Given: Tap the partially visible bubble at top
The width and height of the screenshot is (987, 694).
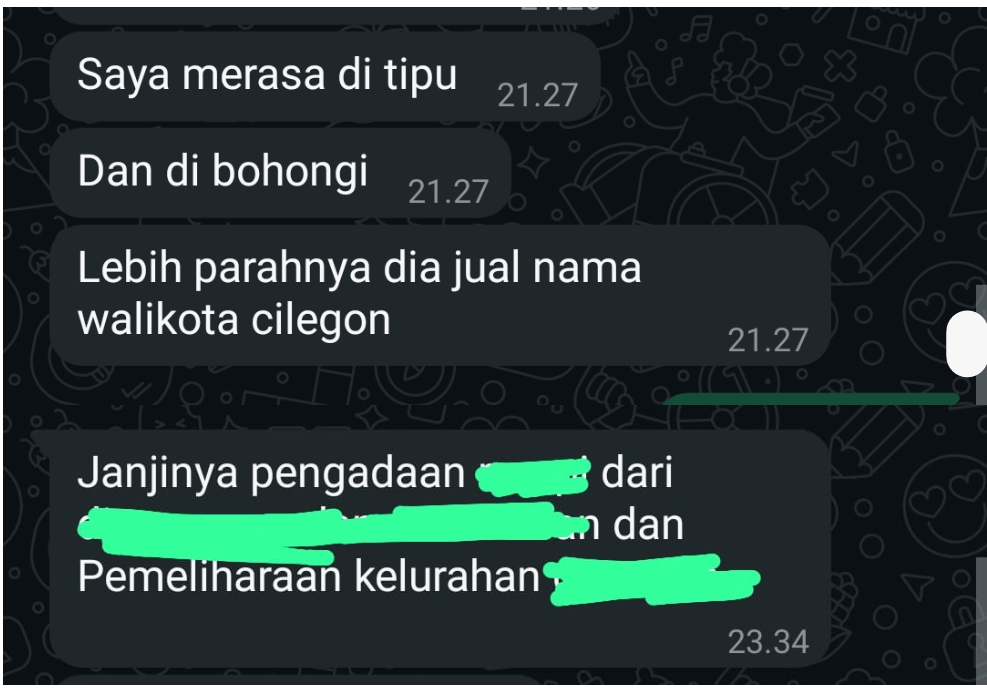Looking at the screenshot, I should 334,15.
